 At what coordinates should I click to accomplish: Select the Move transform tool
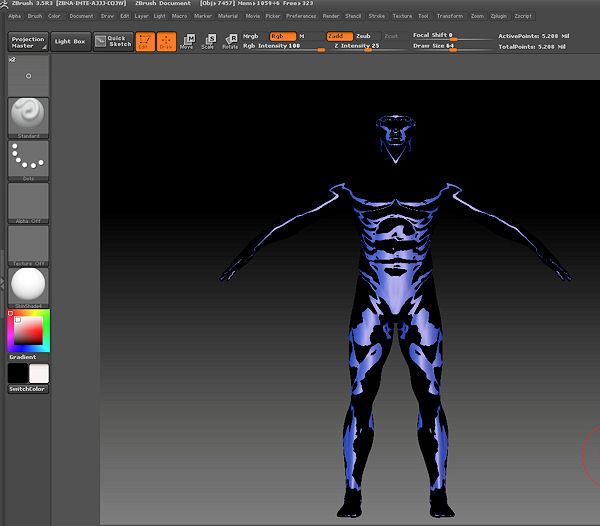[x=187, y=41]
